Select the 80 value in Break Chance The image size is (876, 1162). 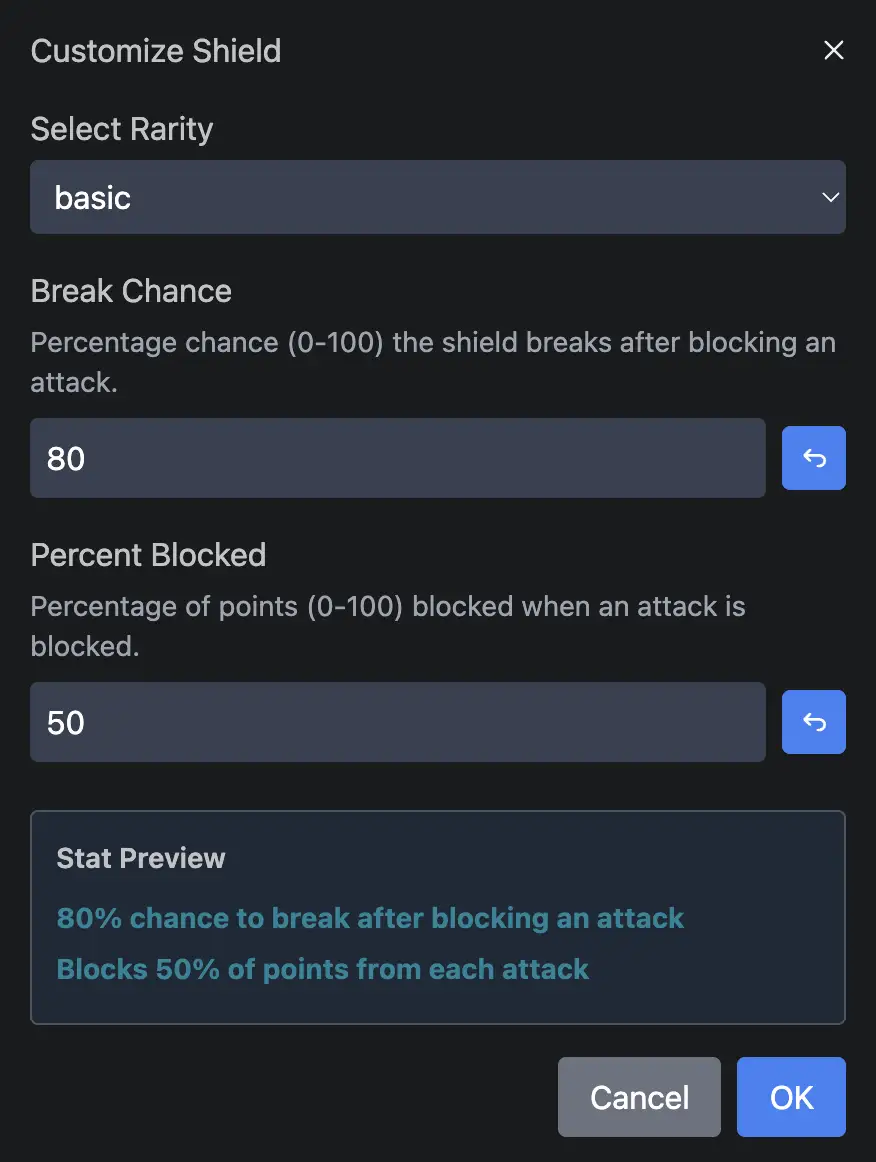(67, 458)
